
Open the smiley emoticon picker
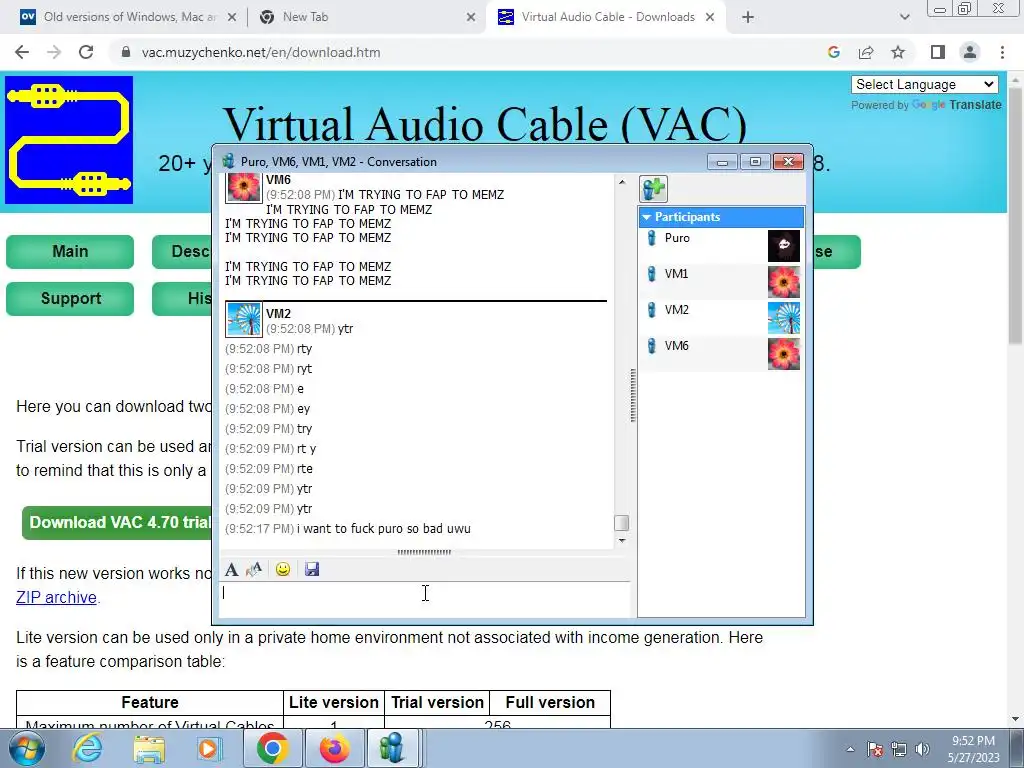click(283, 569)
